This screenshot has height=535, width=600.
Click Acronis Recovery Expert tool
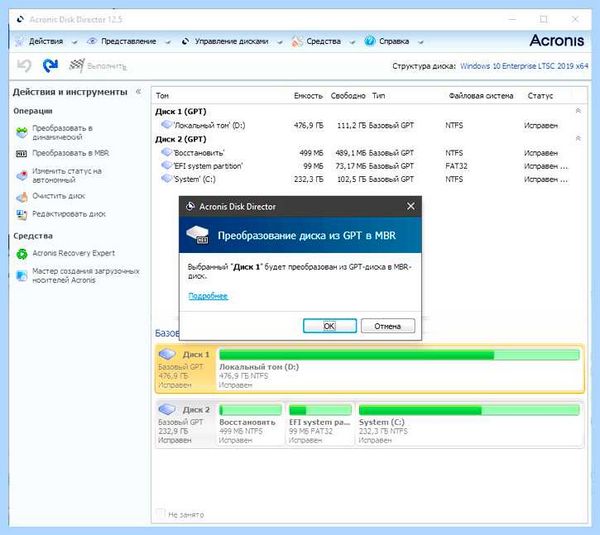click(x=73, y=253)
